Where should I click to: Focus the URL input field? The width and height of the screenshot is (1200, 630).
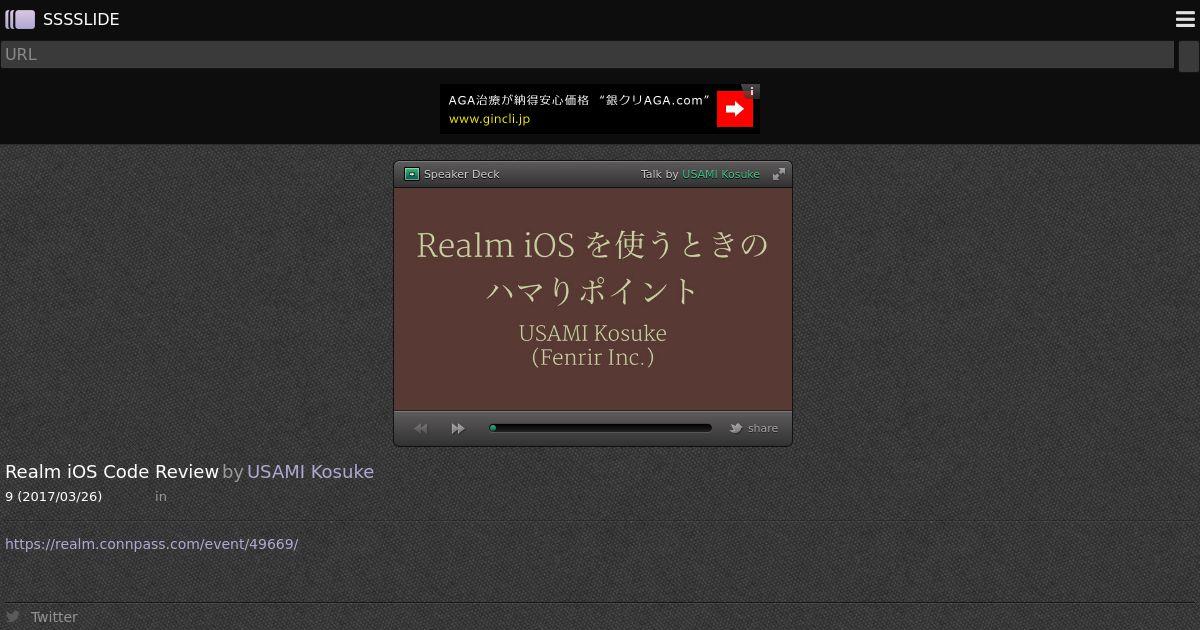[x=587, y=55]
